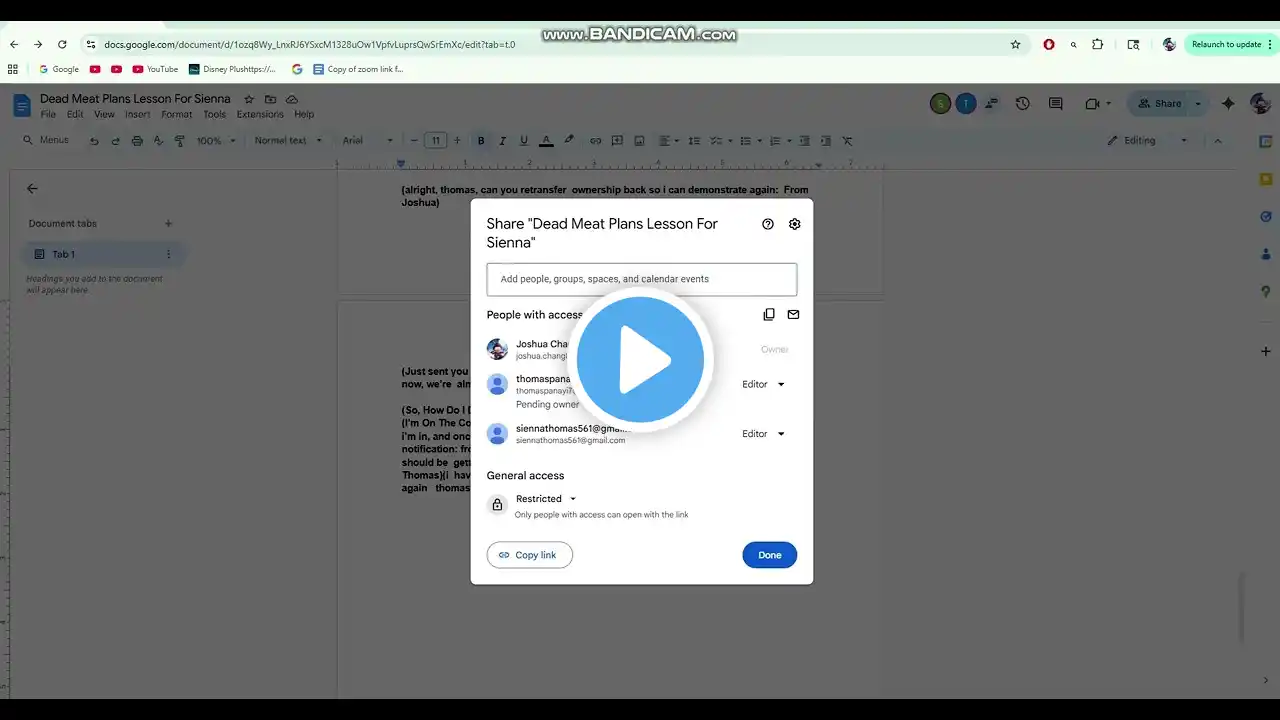1280x720 pixels.
Task: Open the View menu
Action: tap(104, 115)
